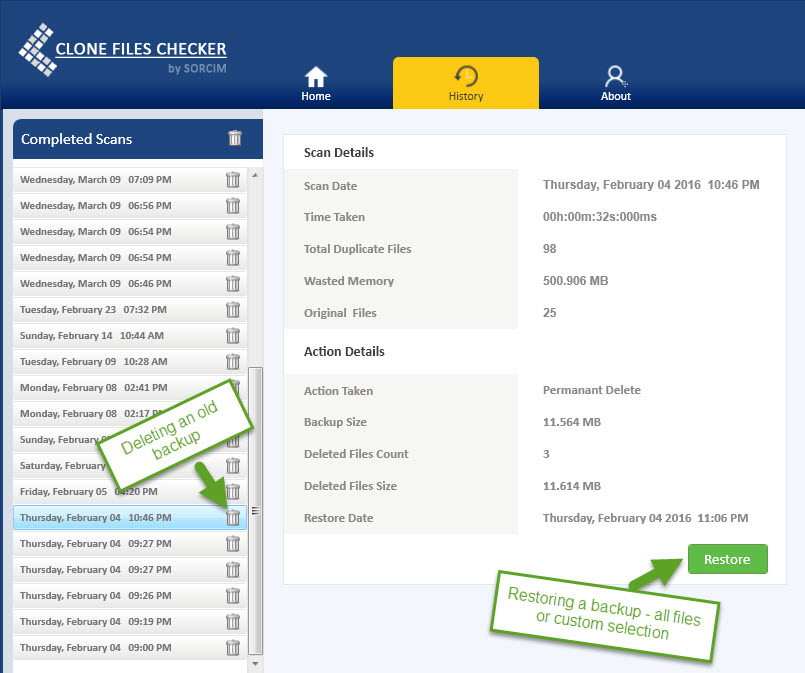Trash the Tuesday February 09 10:28 AM scan
The image size is (805, 673).
tap(233, 362)
